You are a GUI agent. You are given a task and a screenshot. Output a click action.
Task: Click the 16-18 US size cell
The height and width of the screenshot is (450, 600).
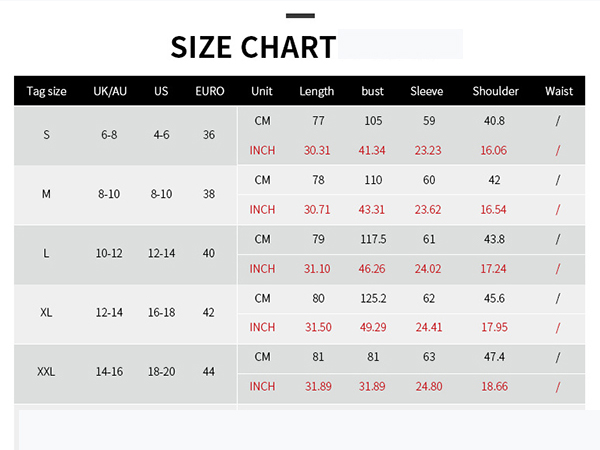tap(161, 312)
